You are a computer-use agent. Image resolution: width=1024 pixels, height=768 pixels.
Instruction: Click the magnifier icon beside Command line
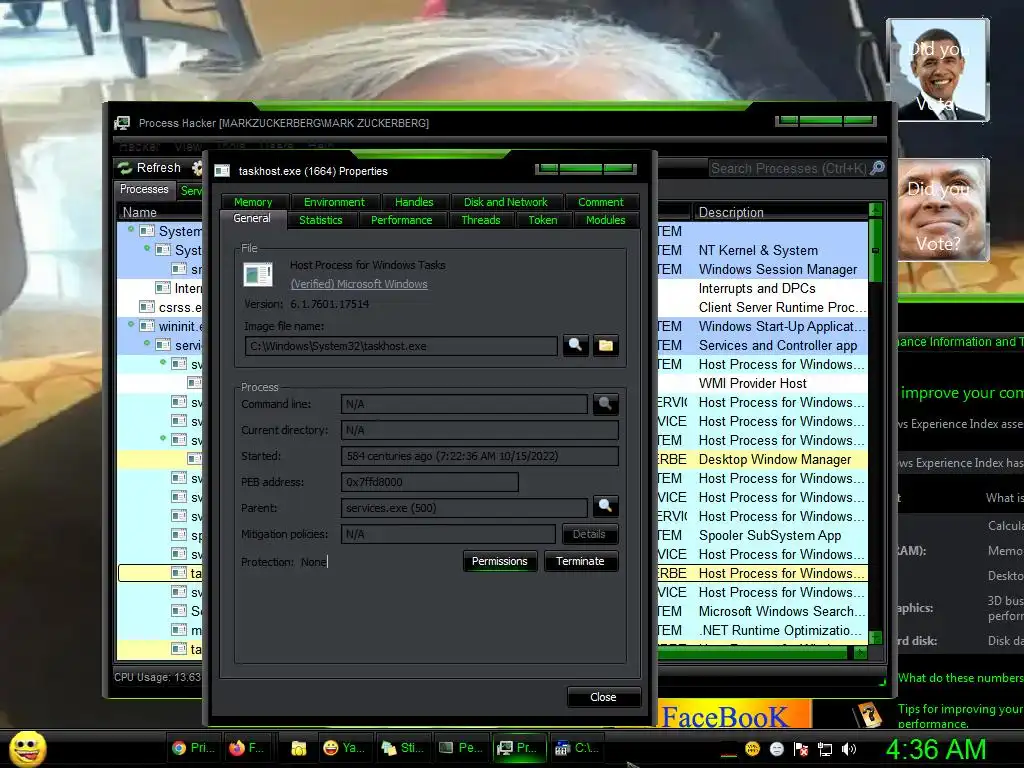pos(605,404)
